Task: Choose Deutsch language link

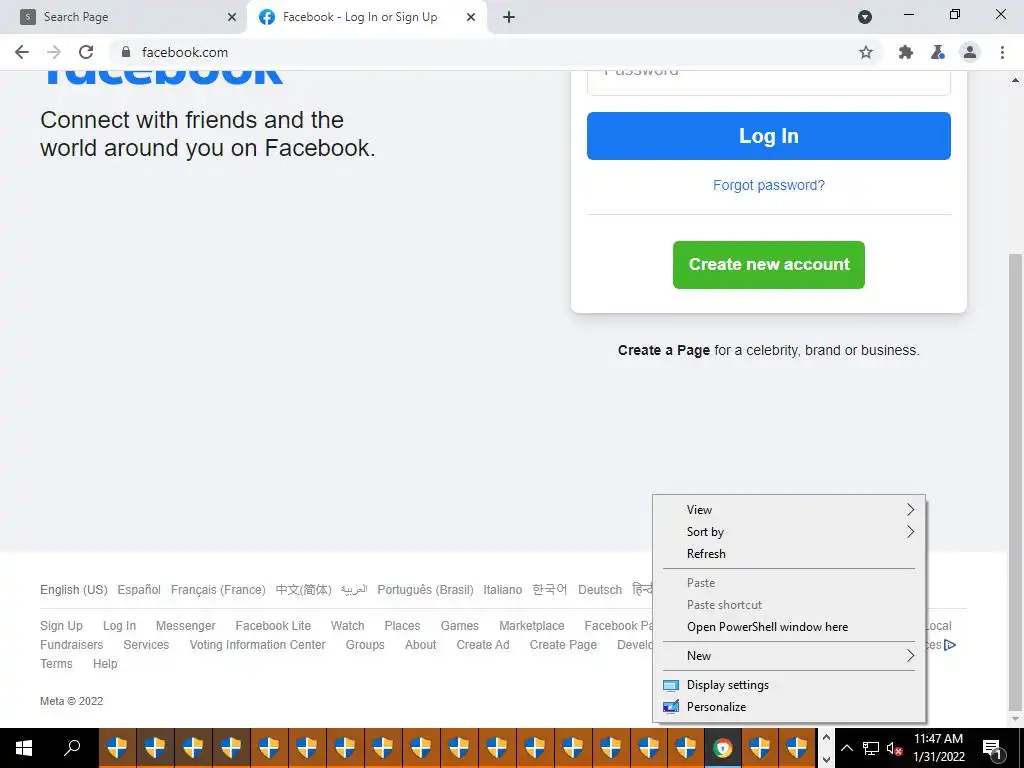Action: (600, 590)
